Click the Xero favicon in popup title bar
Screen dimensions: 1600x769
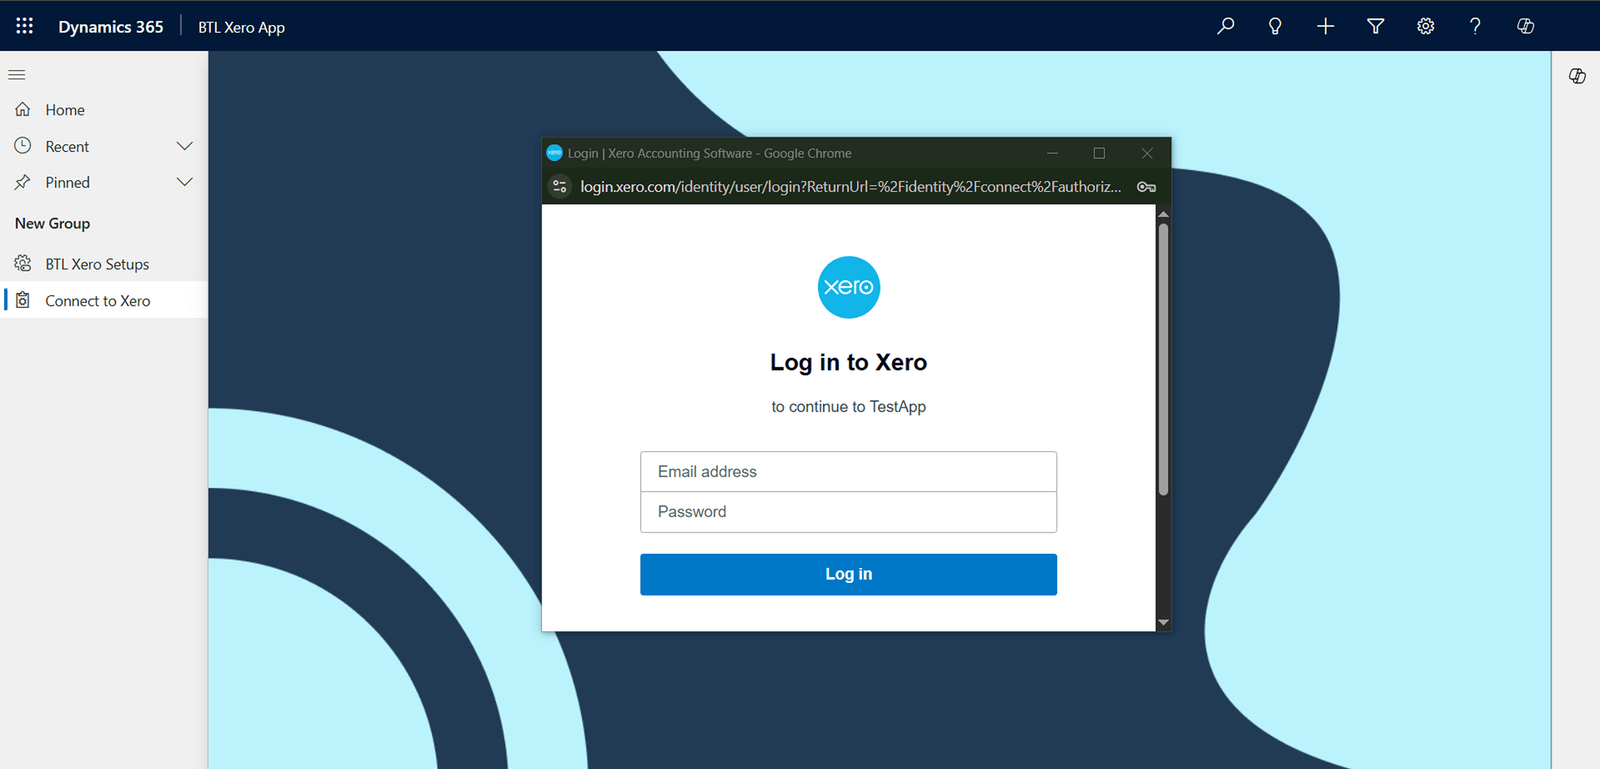pos(555,153)
